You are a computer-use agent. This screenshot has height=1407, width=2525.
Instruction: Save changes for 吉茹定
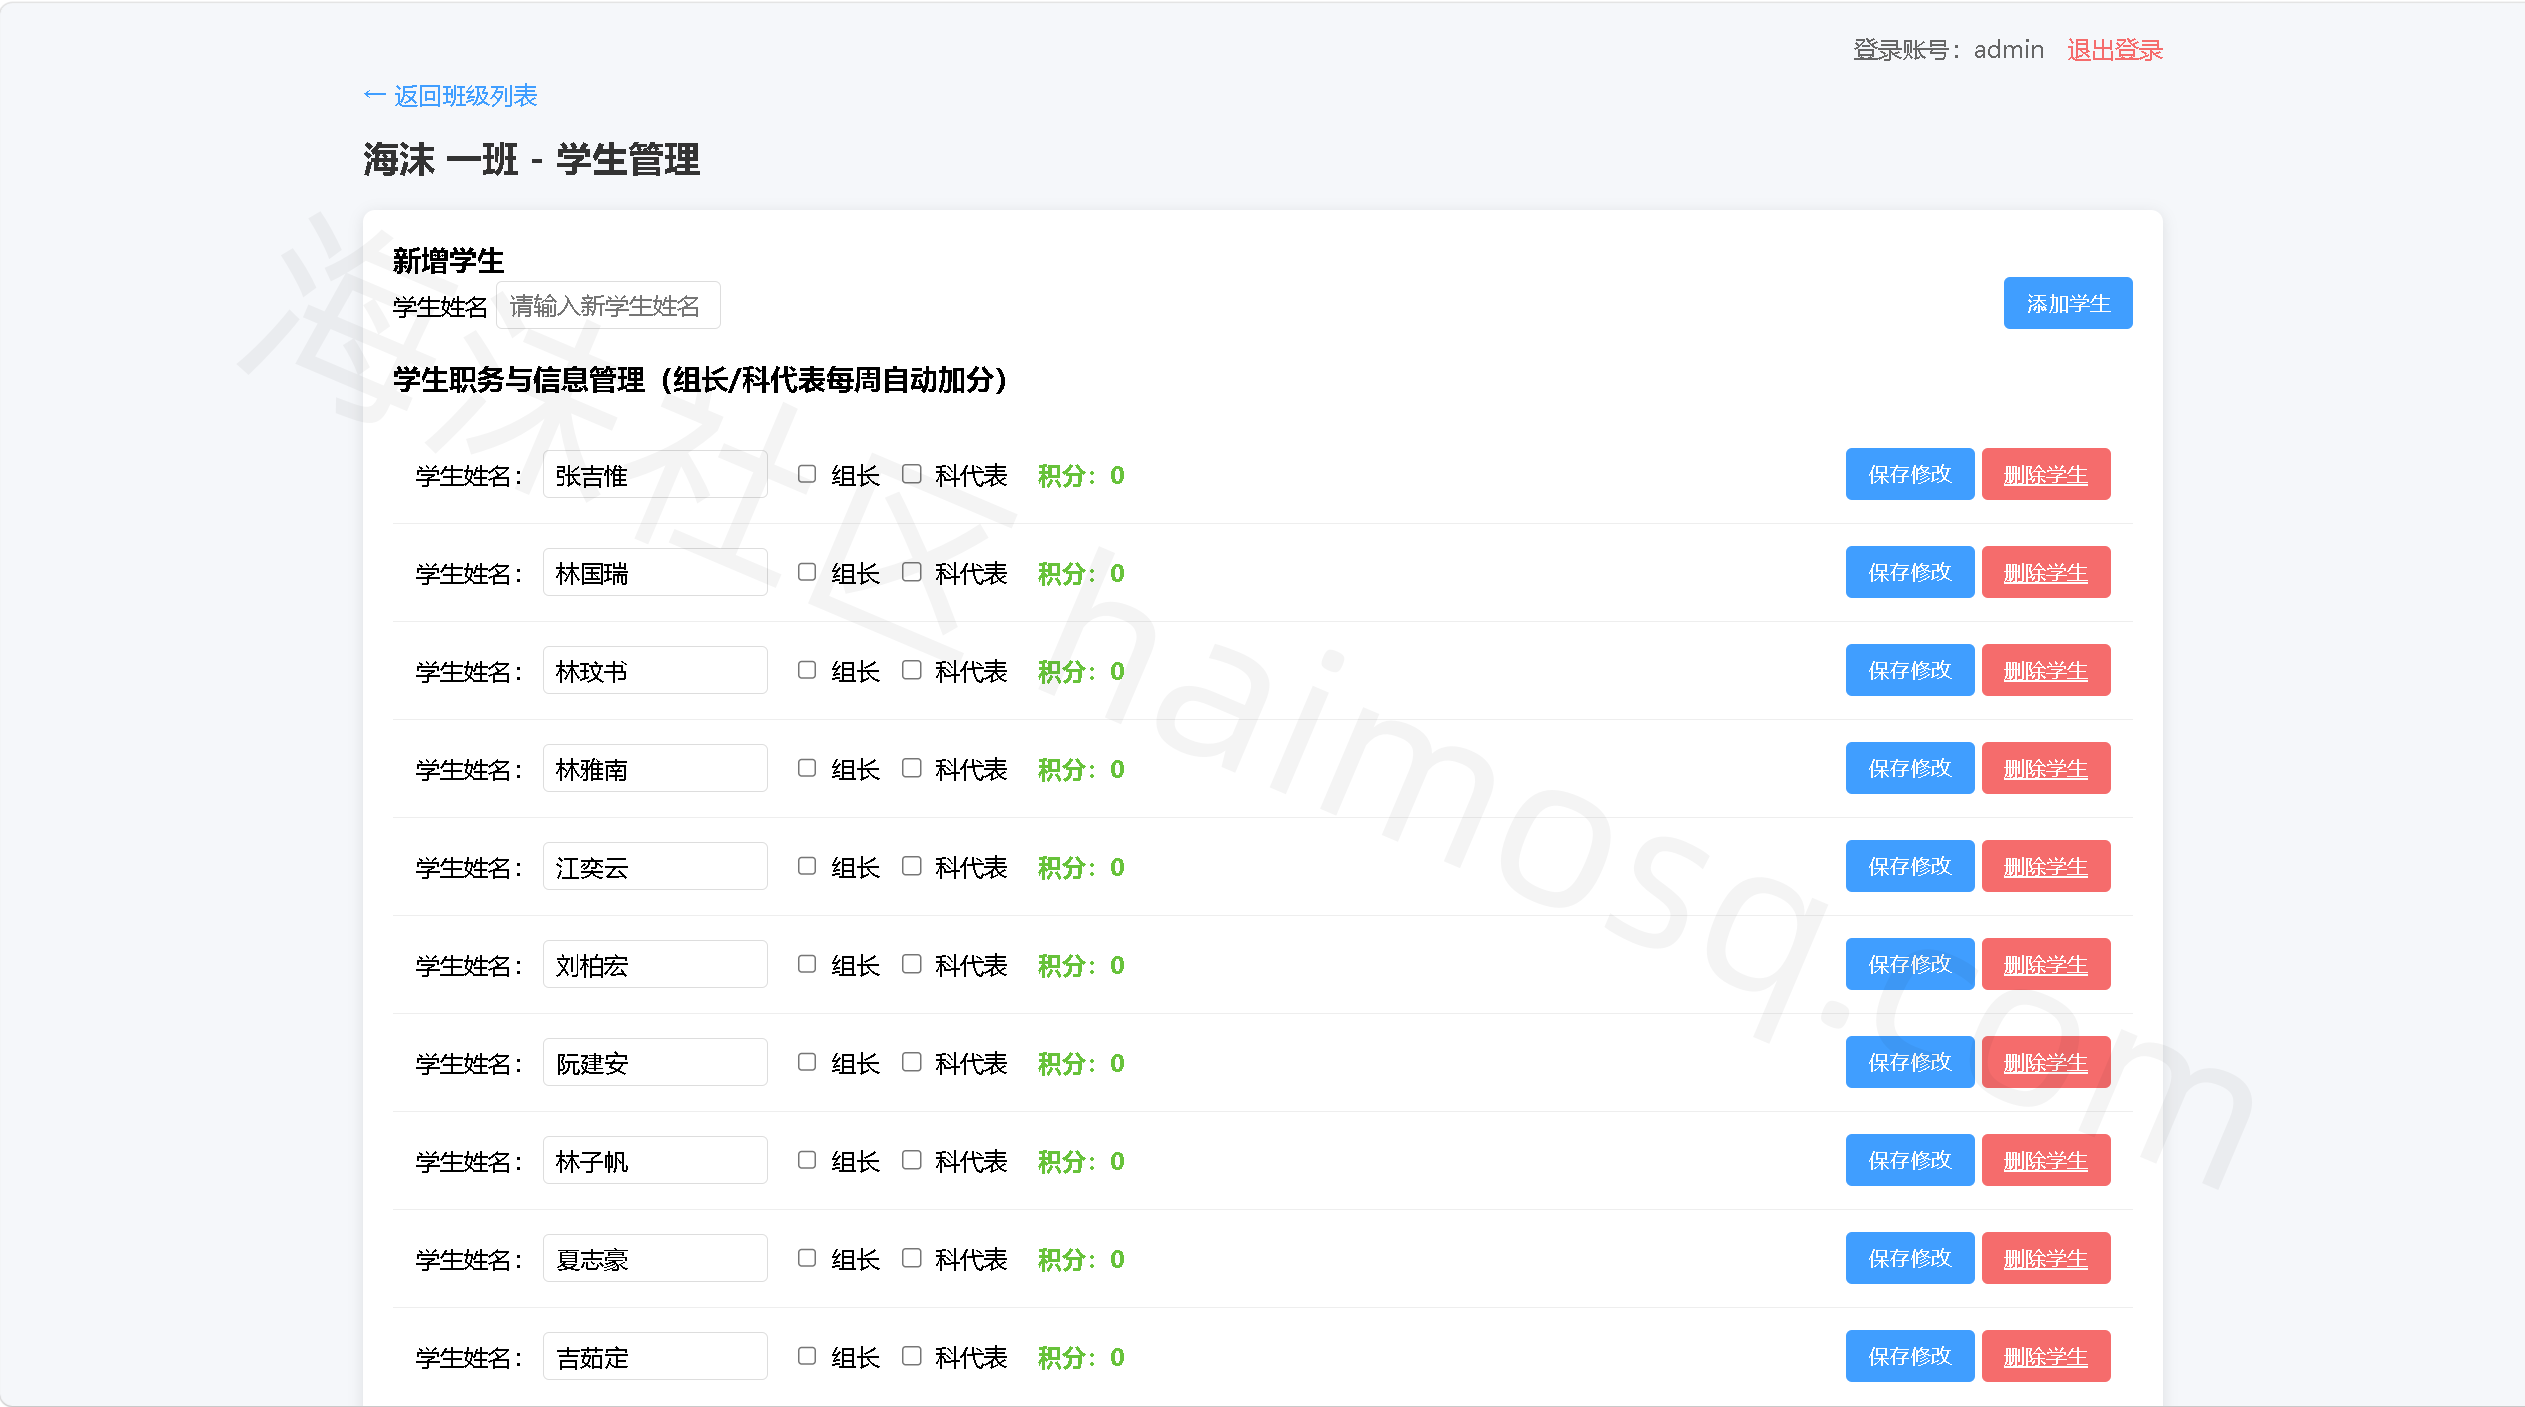point(1910,1356)
